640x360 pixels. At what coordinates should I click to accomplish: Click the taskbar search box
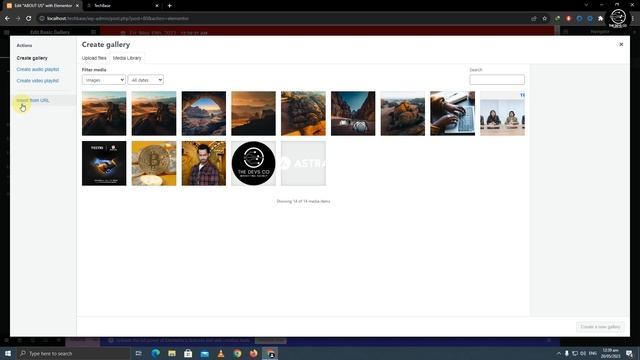pyautogui.click(x=73, y=353)
